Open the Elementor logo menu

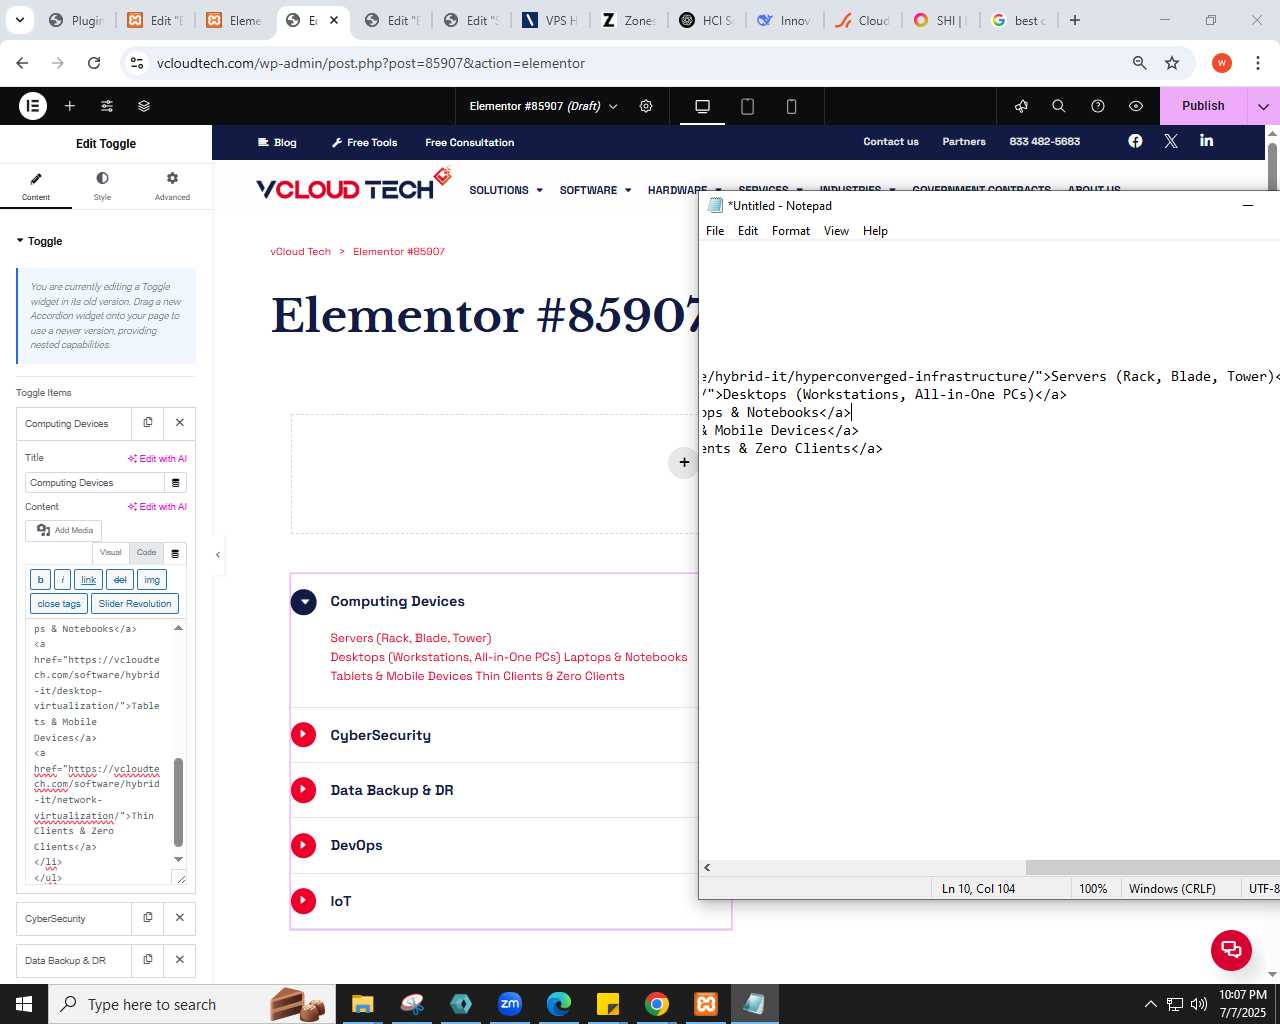[33, 105]
